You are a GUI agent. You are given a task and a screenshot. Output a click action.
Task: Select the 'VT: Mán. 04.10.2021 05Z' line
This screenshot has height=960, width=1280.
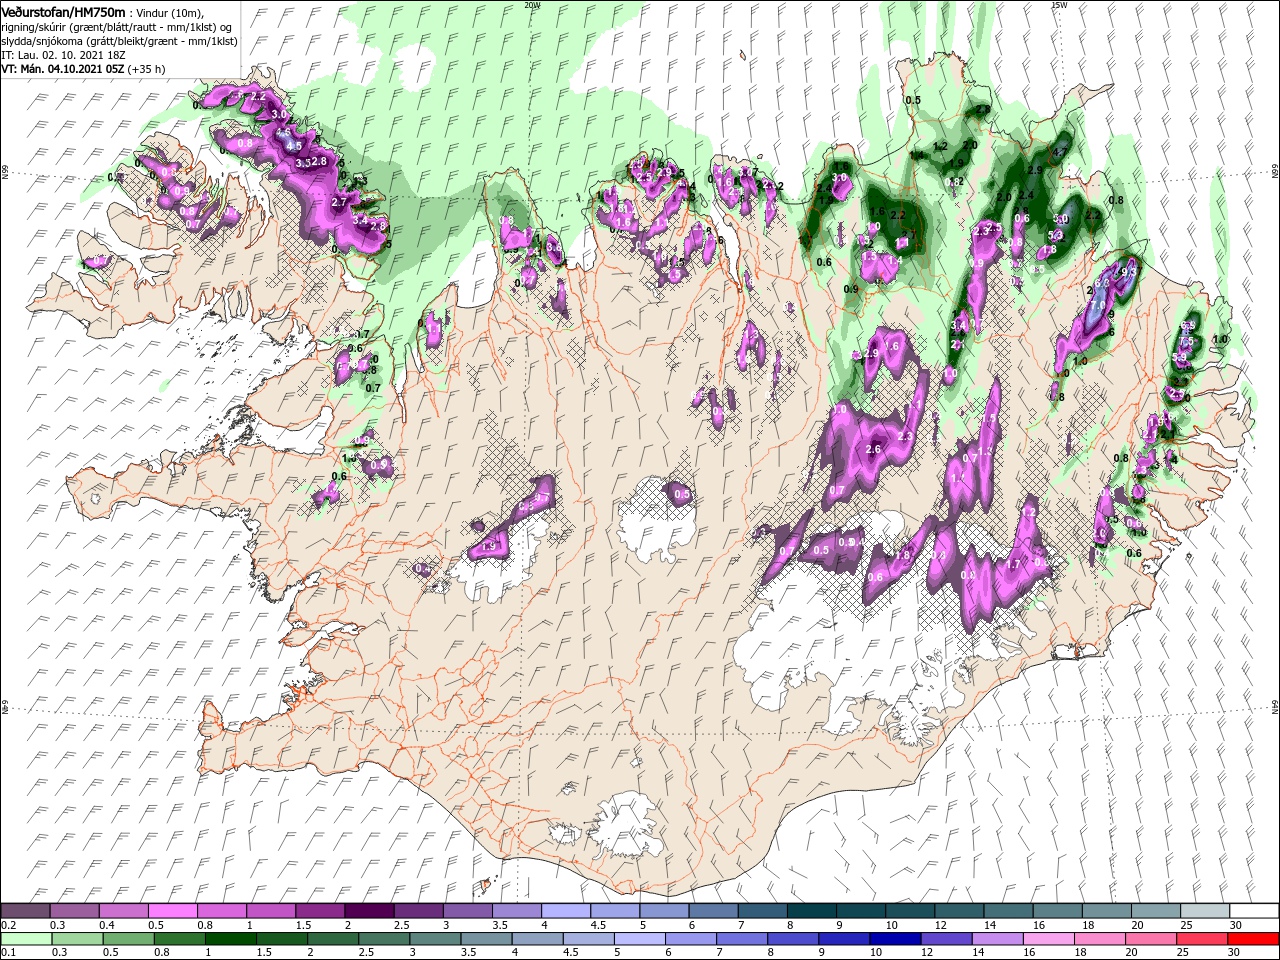point(63,69)
